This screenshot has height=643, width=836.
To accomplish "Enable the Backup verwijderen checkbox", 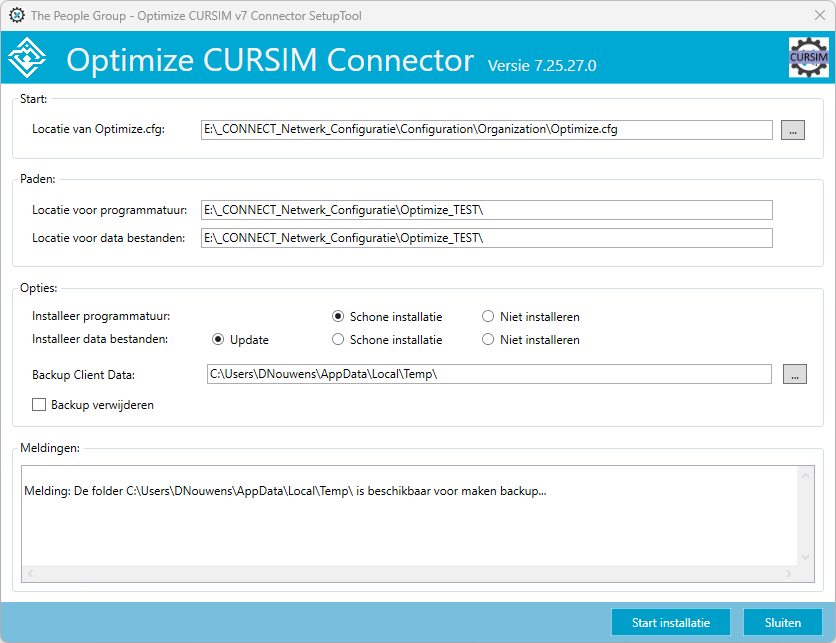I will click(x=39, y=405).
